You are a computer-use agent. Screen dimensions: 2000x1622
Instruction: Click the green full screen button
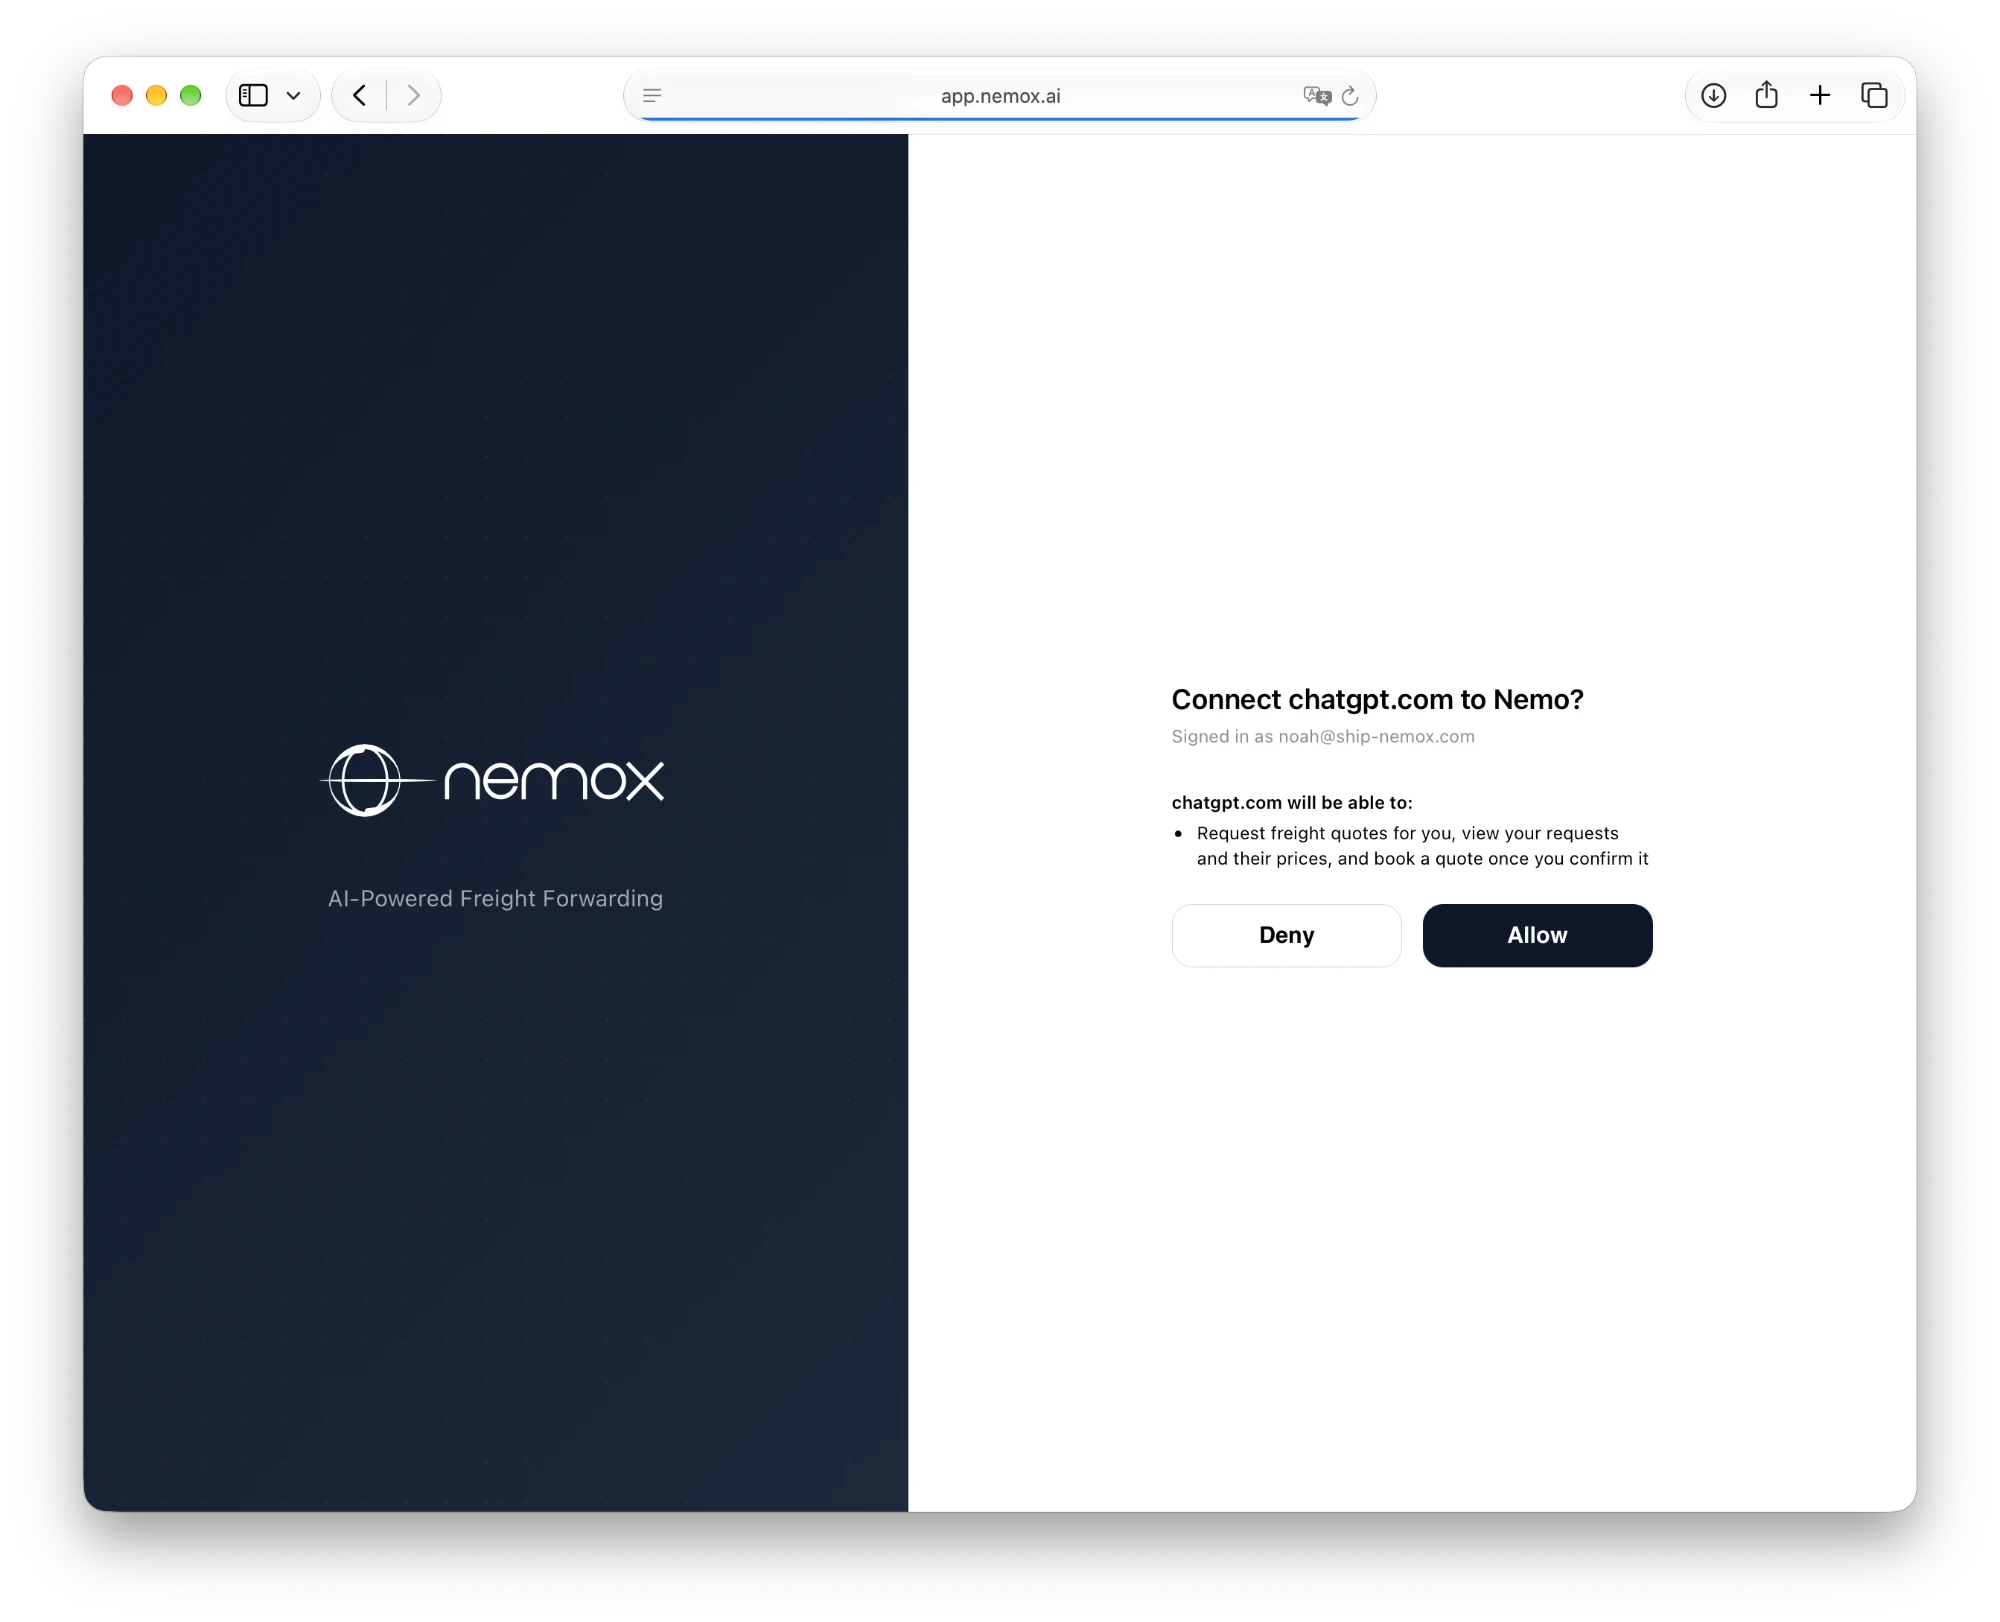pyautogui.click(x=190, y=95)
